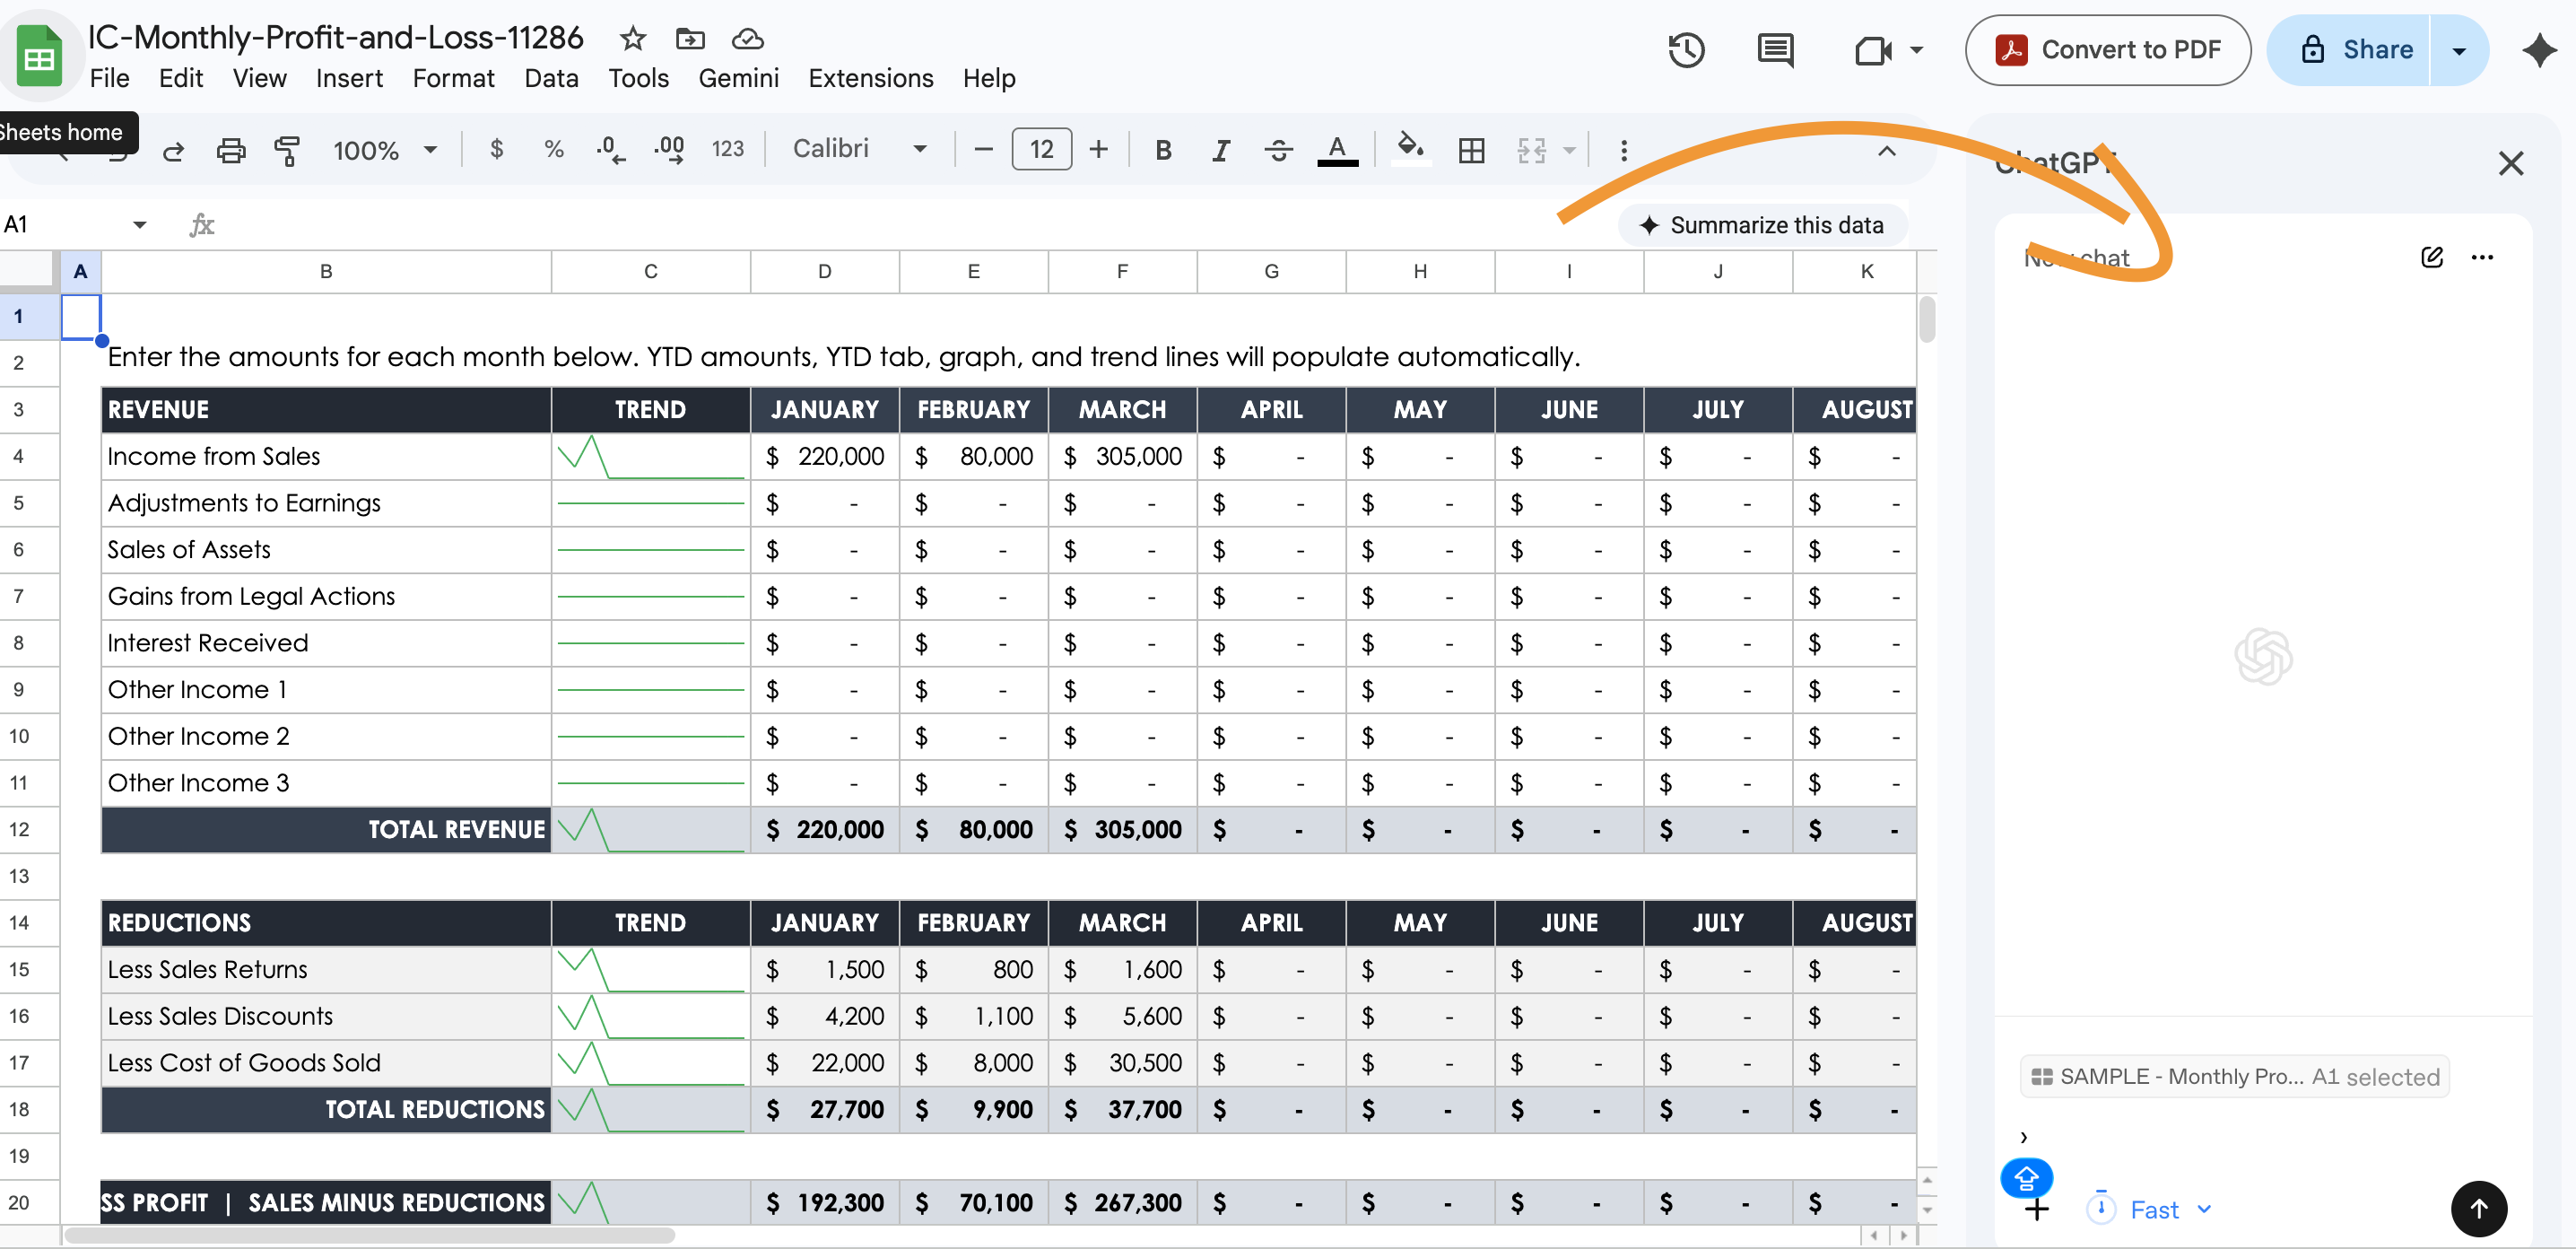Print the spreadsheet

point(231,150)
